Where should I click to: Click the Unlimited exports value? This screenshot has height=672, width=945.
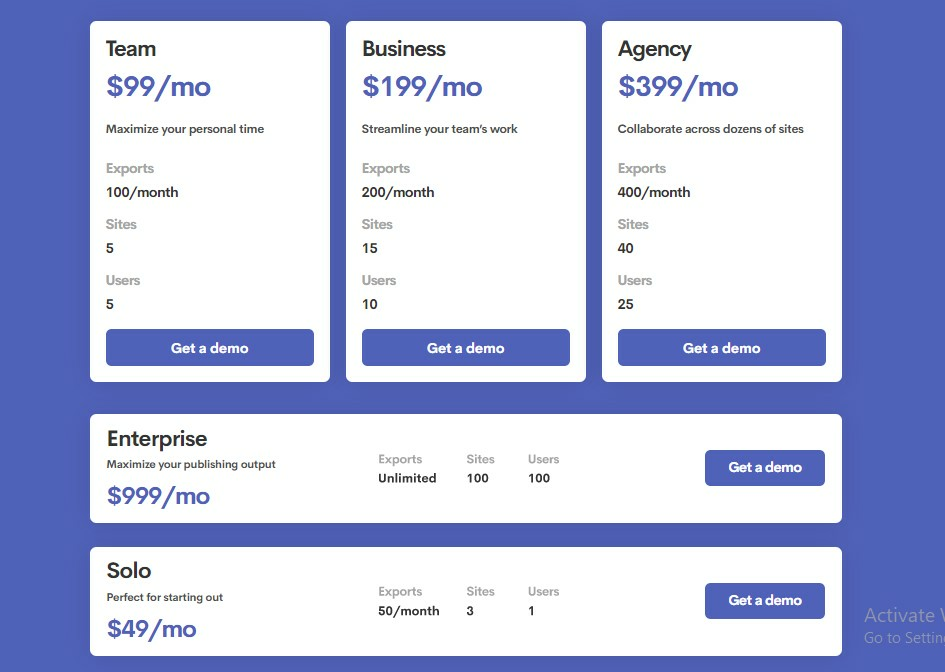point(407,478)
